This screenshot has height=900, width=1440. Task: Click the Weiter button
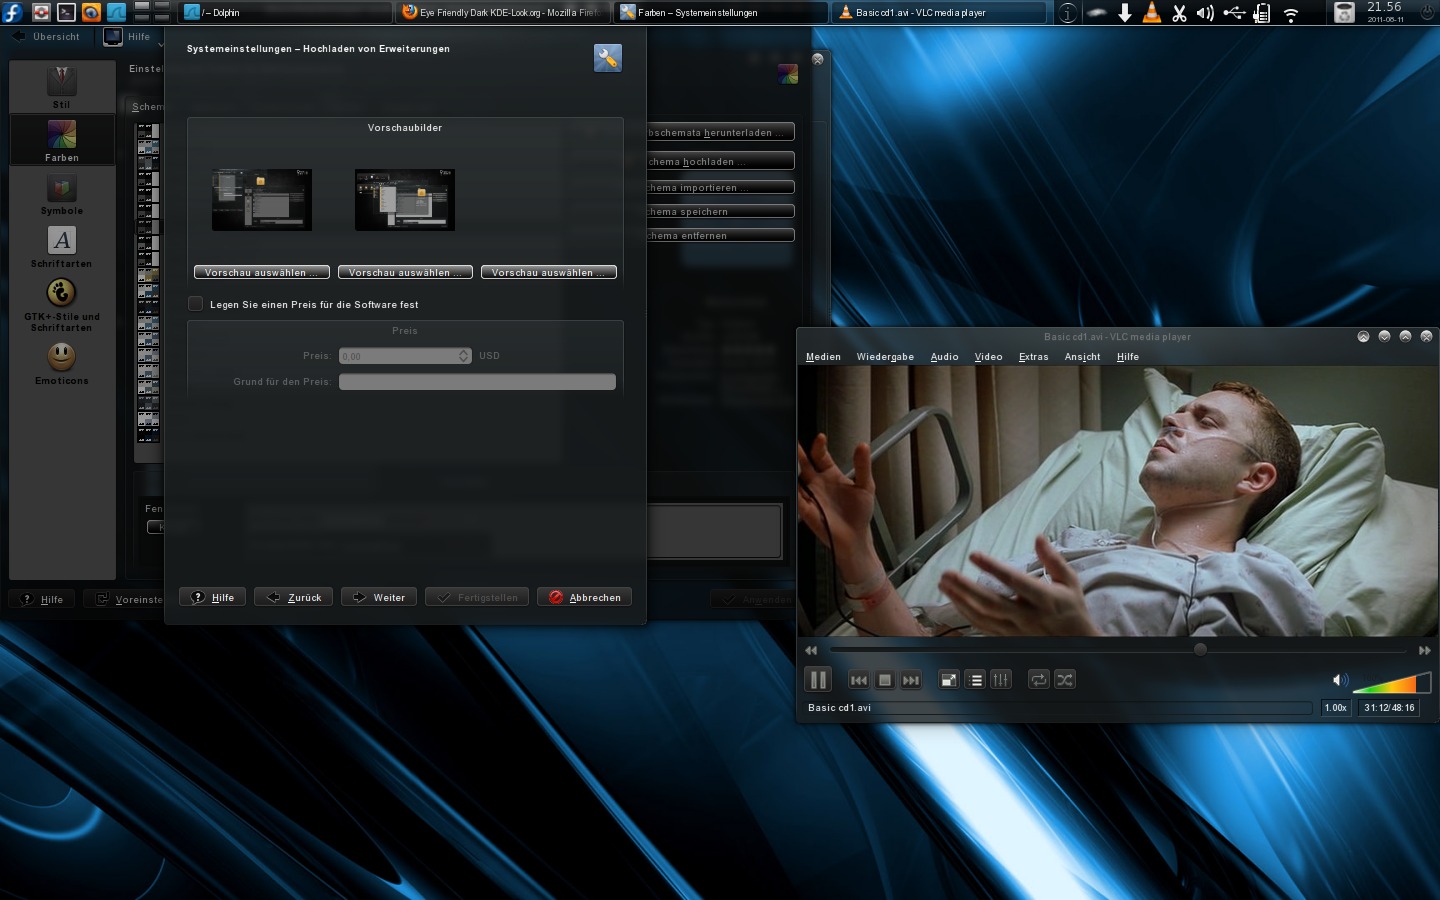pyautogui.click(x=379, y=597)
